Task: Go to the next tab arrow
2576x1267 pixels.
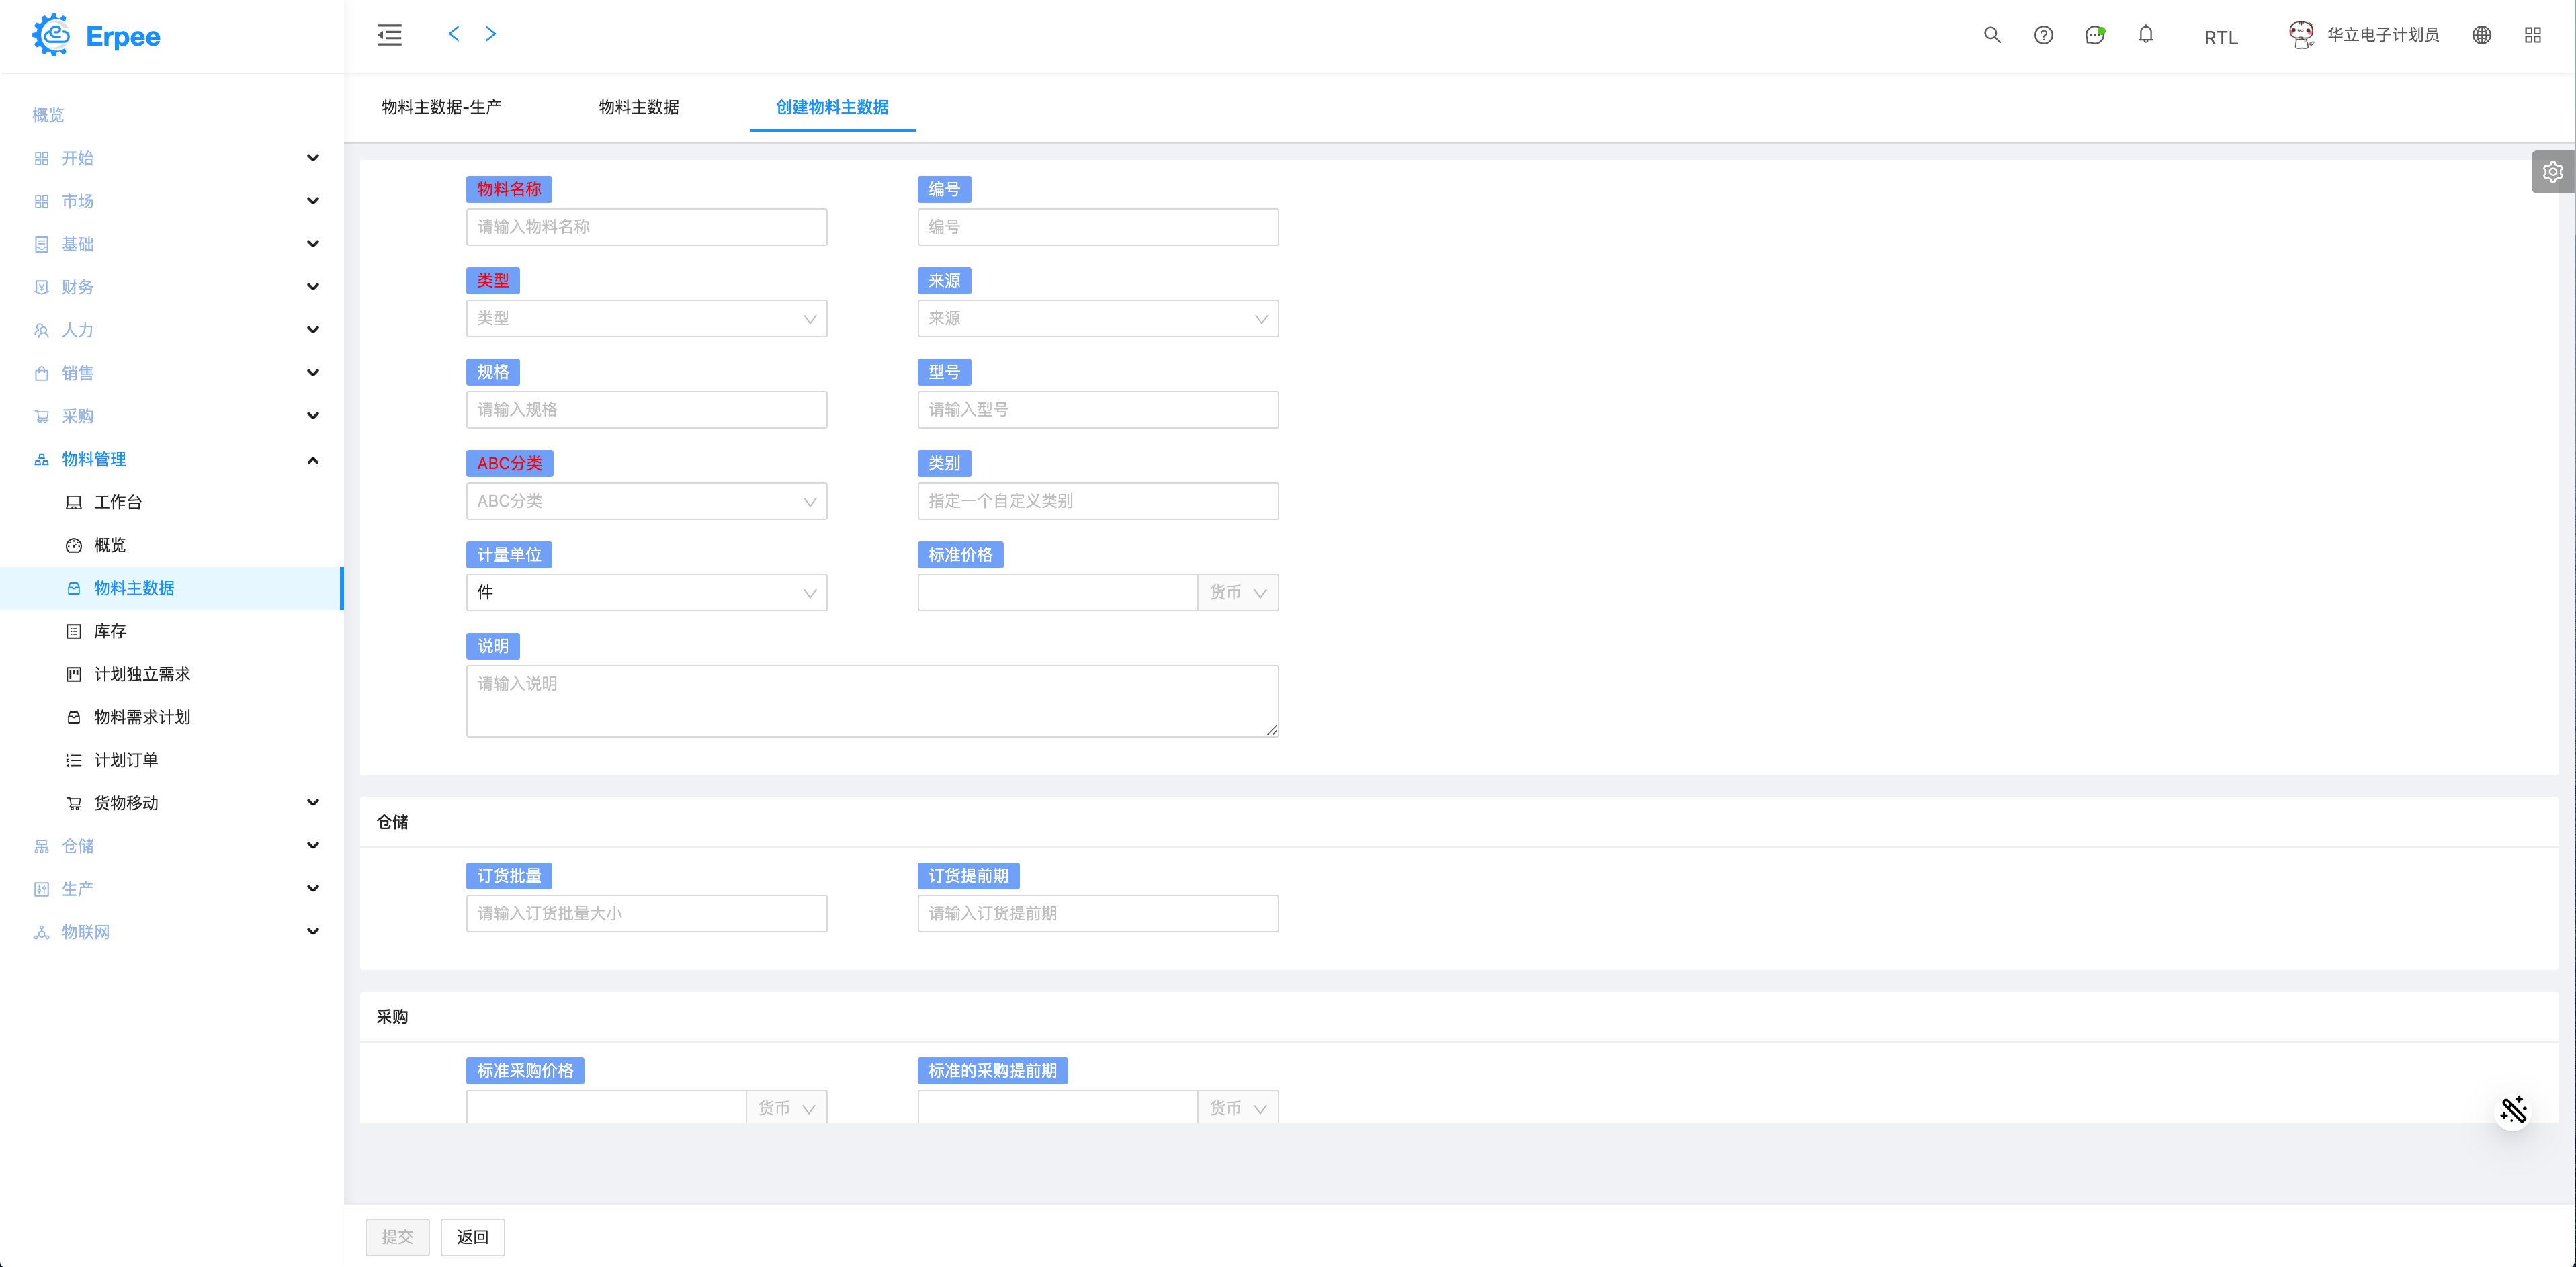Action: 490,34
